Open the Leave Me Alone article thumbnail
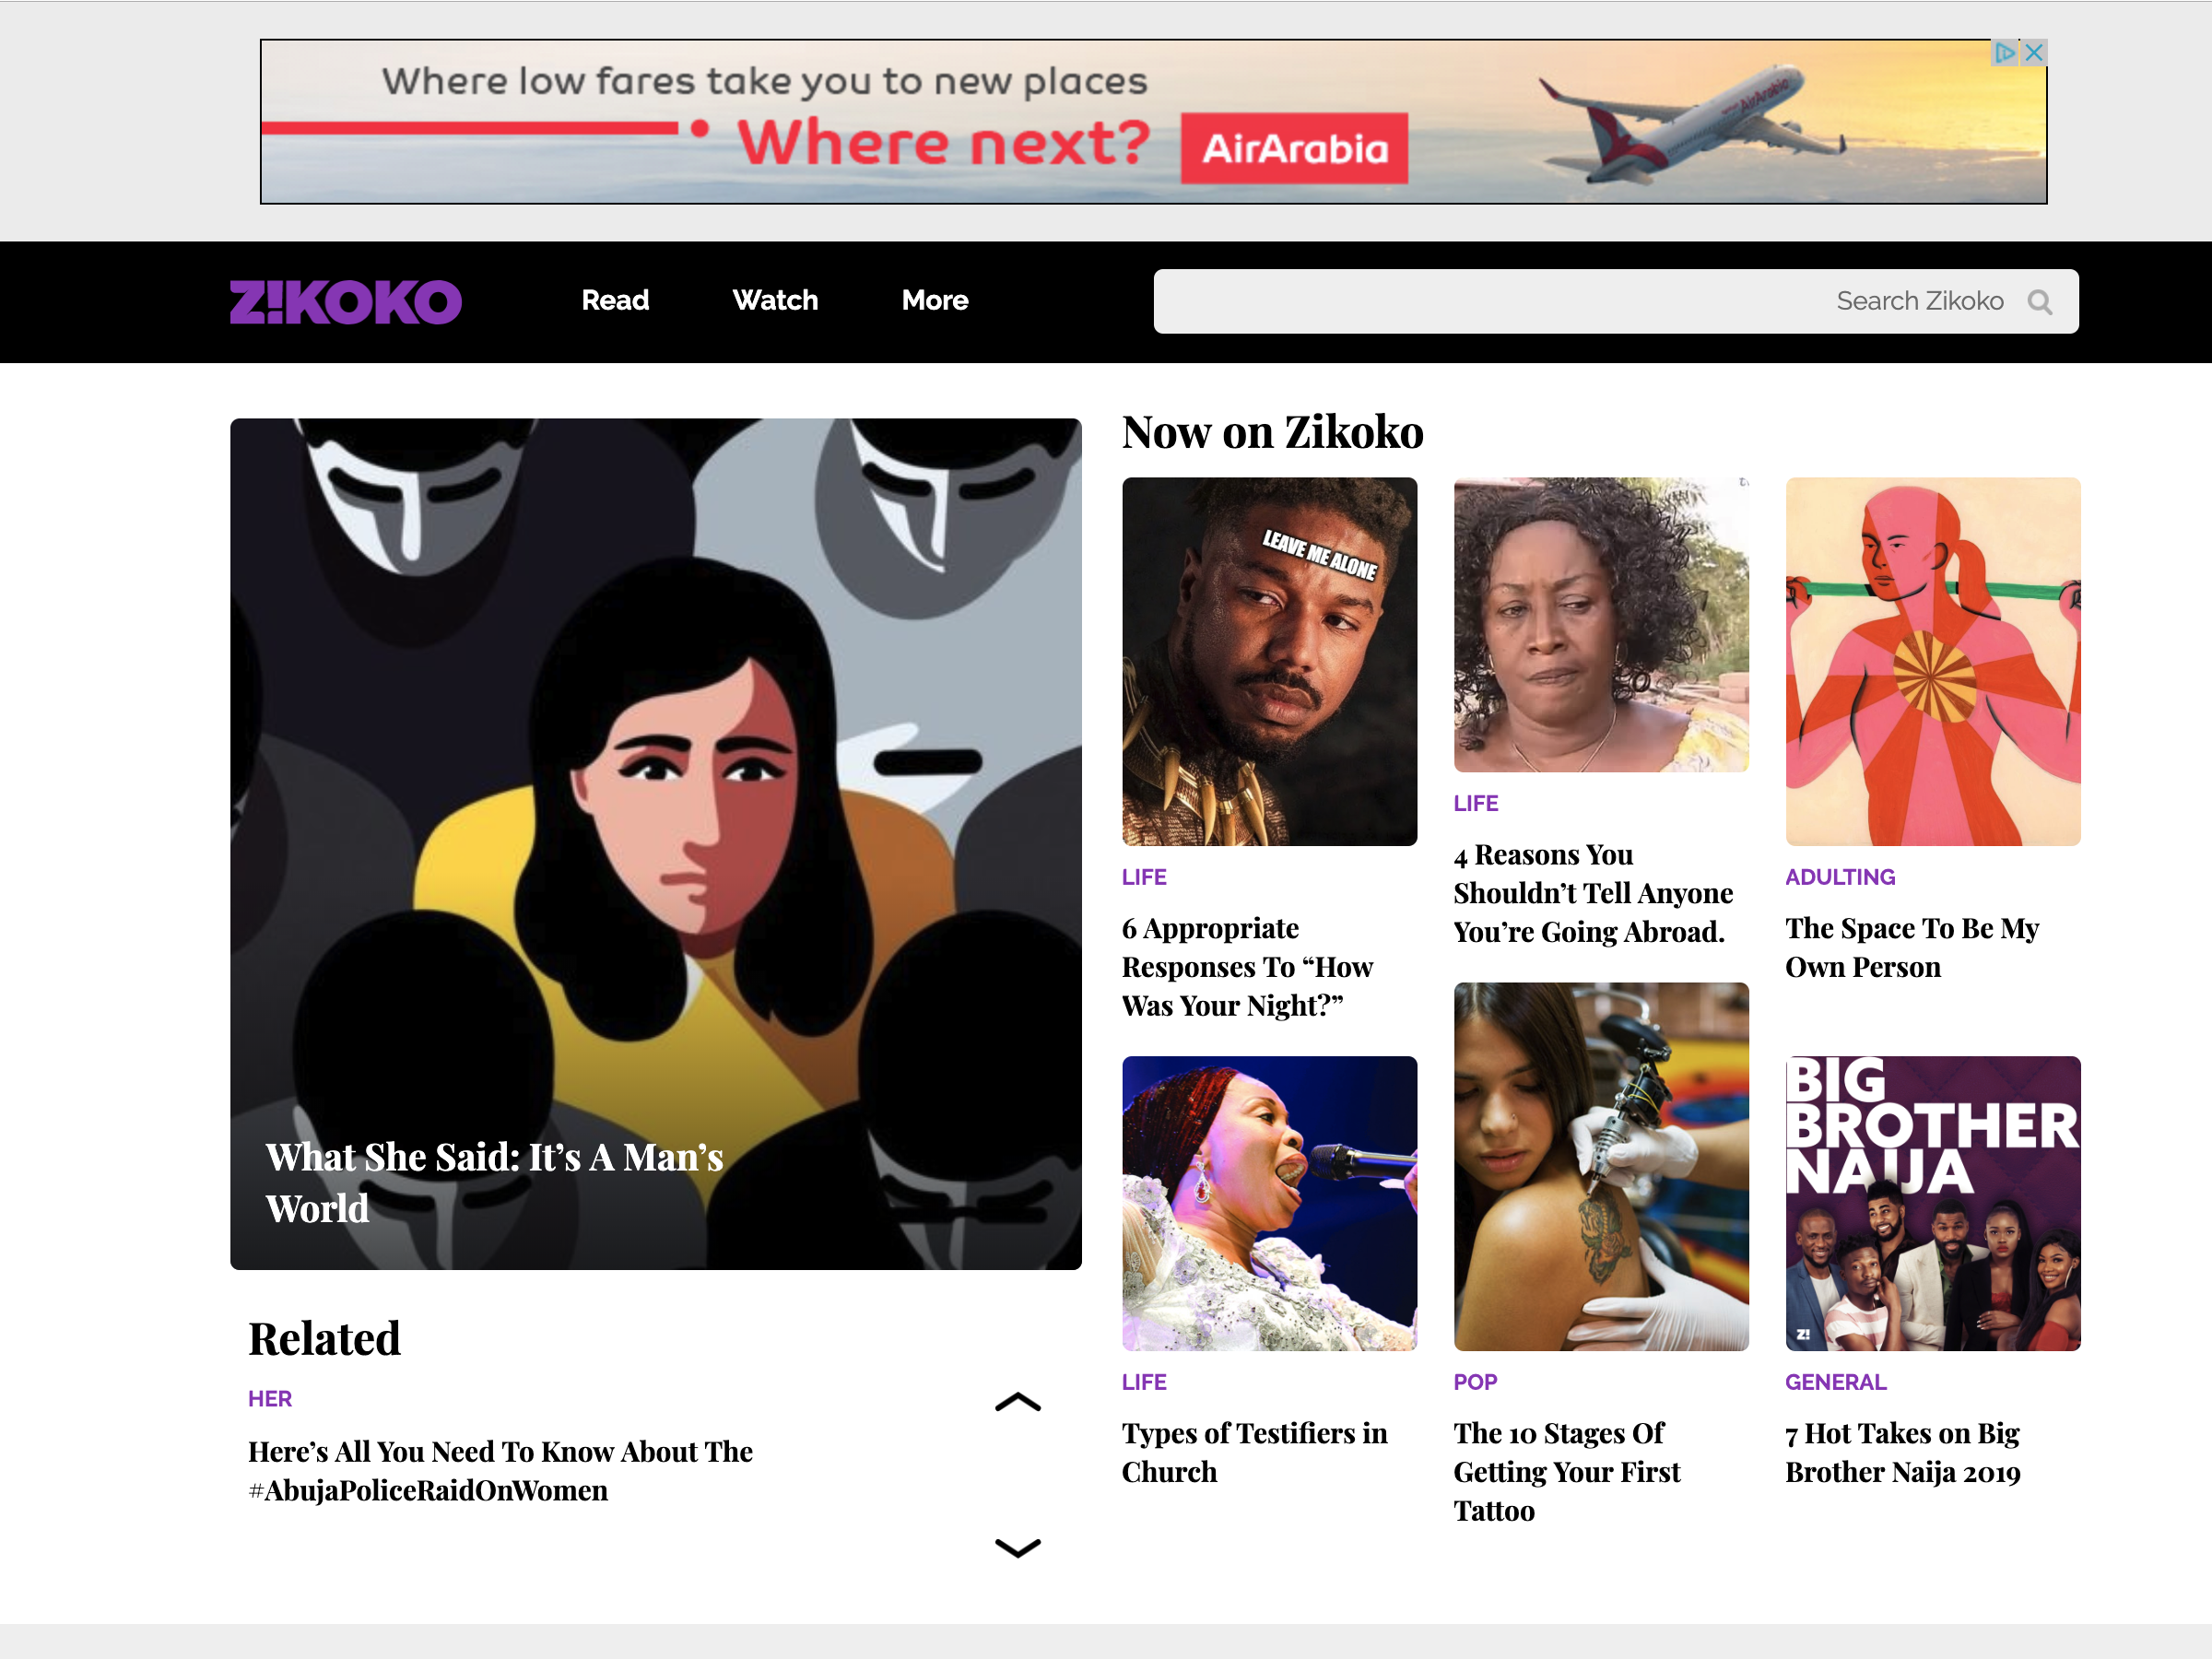Screen dimensions: 2212x1659 [x=1269, y=661]
